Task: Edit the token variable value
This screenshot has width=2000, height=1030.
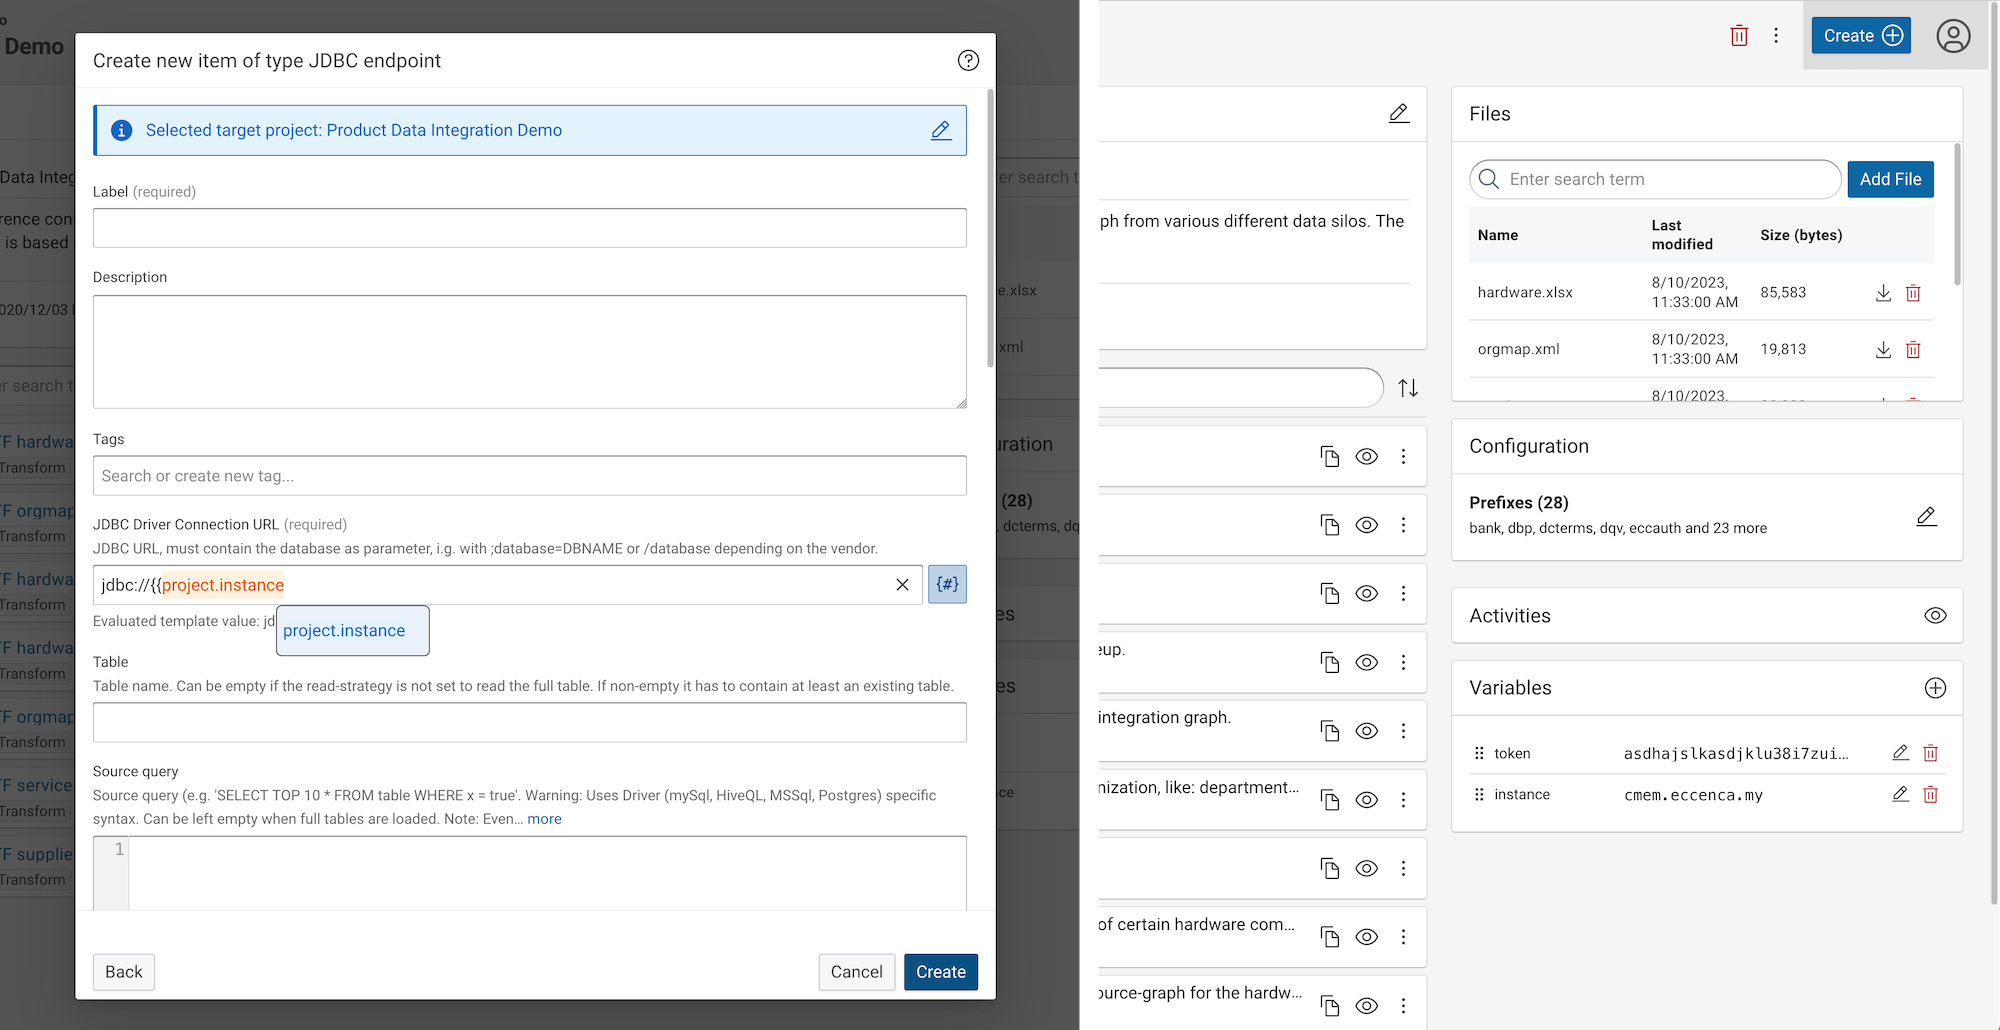Action: click(1900, 753)
